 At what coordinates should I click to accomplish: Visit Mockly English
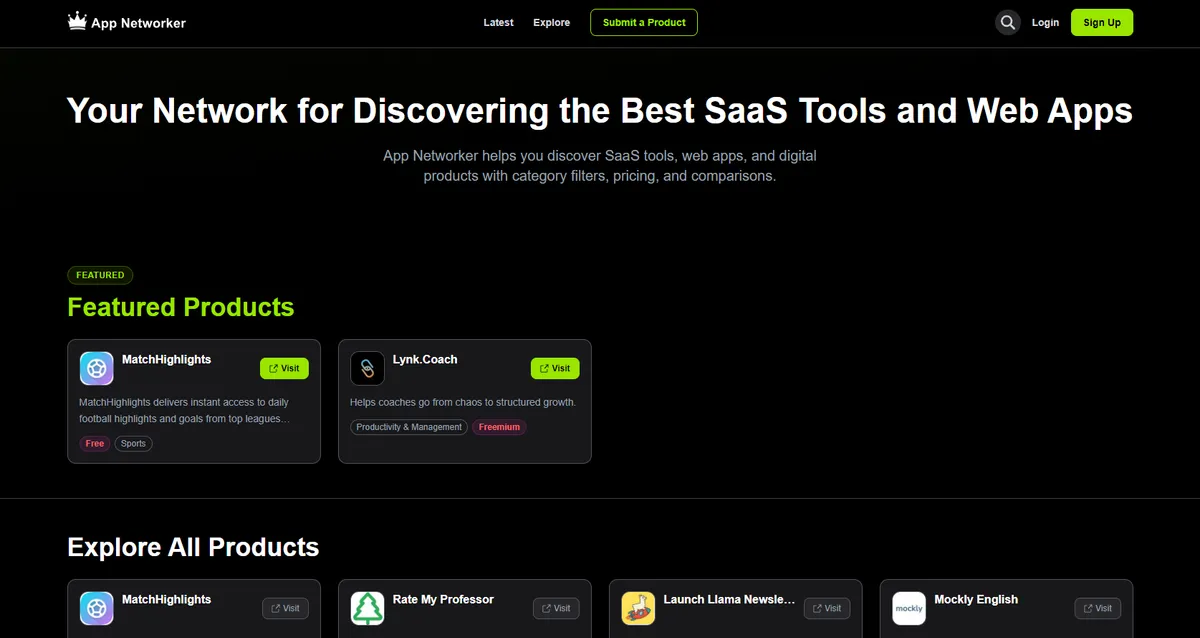tap(1098, 608)
